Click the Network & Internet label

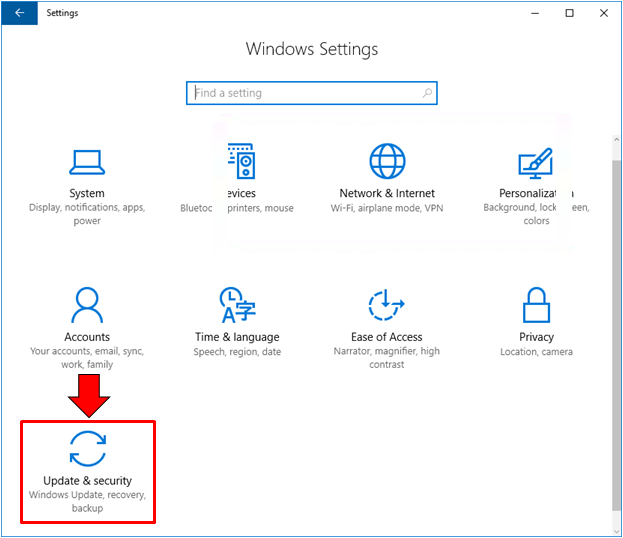click(387, 194)
